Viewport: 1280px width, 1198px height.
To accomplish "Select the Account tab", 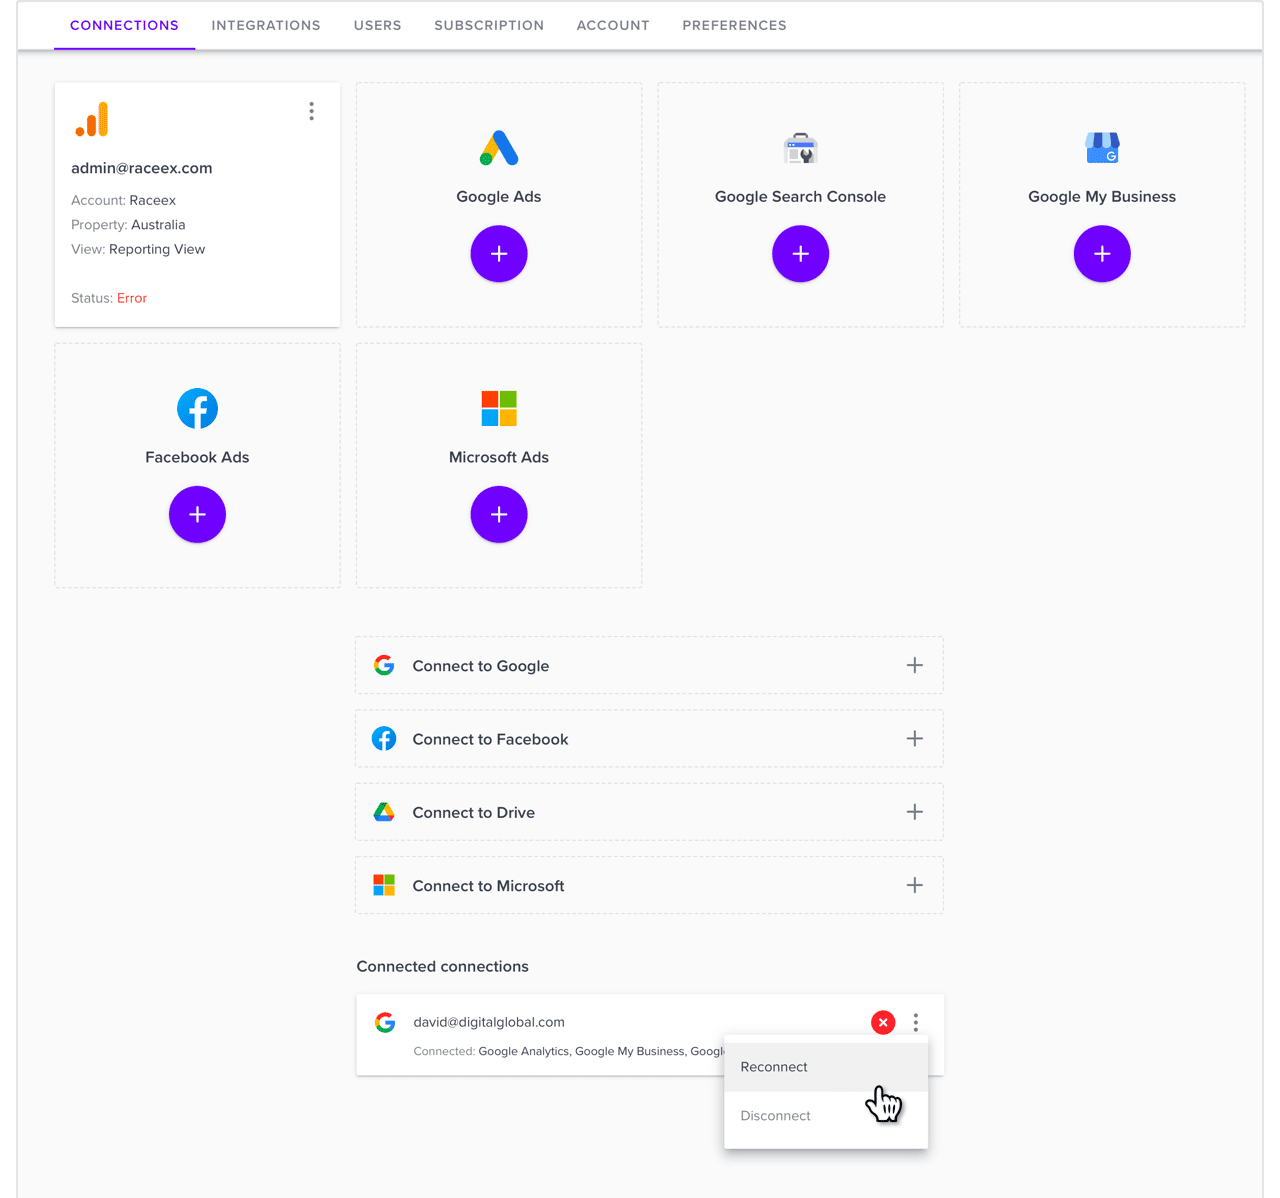I will pyautogui.click(x=613, y=25).
